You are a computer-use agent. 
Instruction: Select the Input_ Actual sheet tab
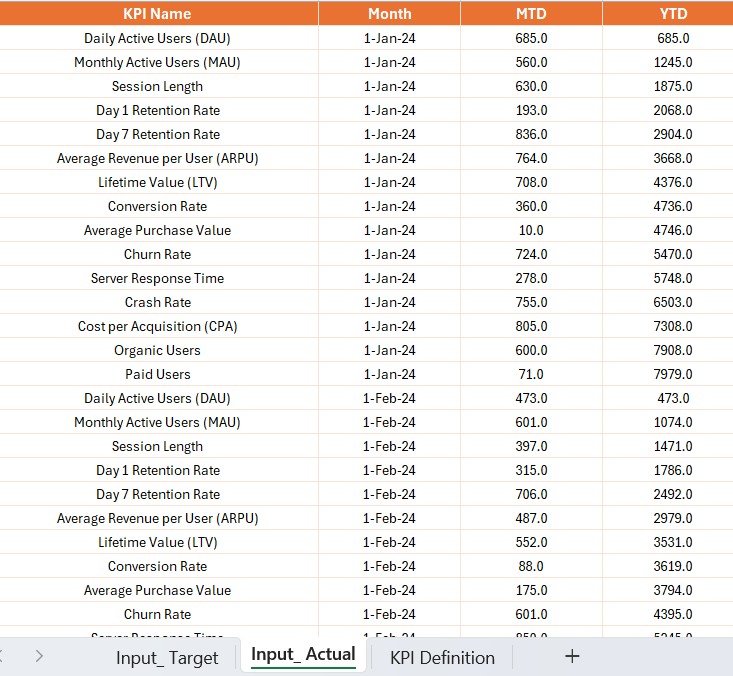pyautogui.click(x=303, y=654)
